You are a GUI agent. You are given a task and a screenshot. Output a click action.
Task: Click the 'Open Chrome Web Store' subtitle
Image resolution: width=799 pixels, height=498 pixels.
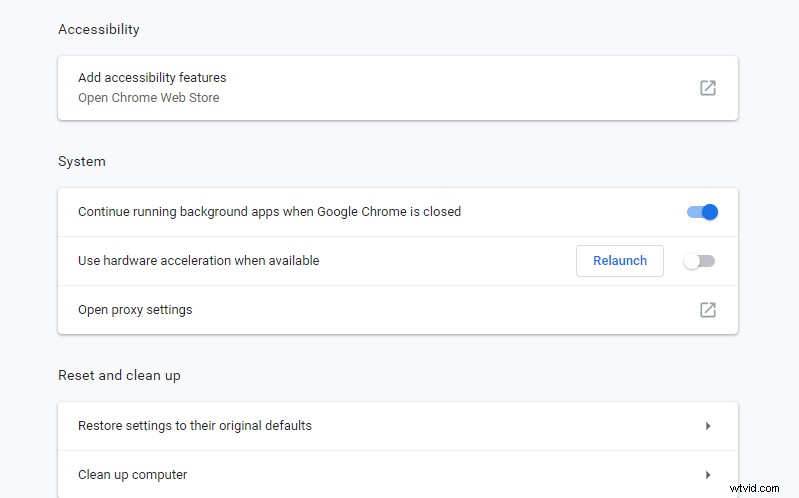(148, 97)
